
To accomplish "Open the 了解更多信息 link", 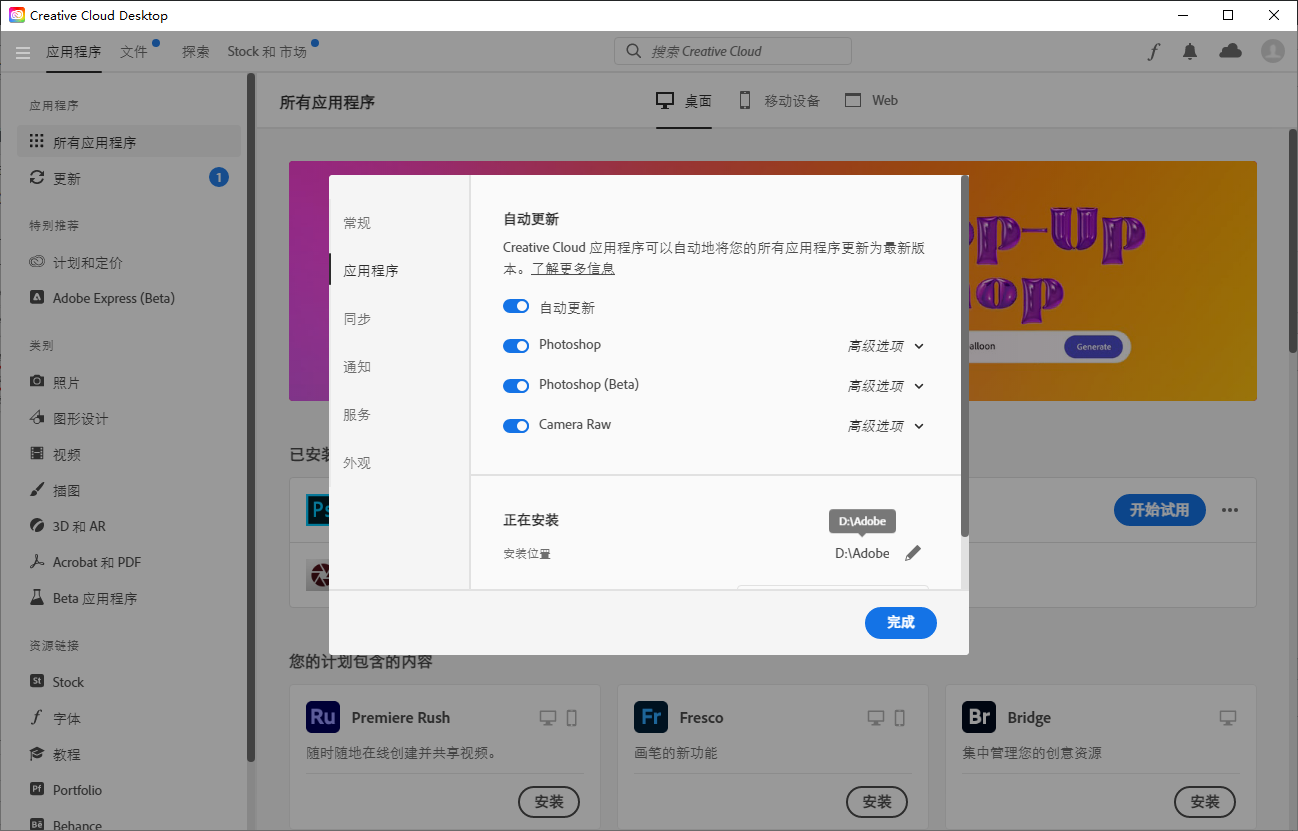I will [573, 269].
